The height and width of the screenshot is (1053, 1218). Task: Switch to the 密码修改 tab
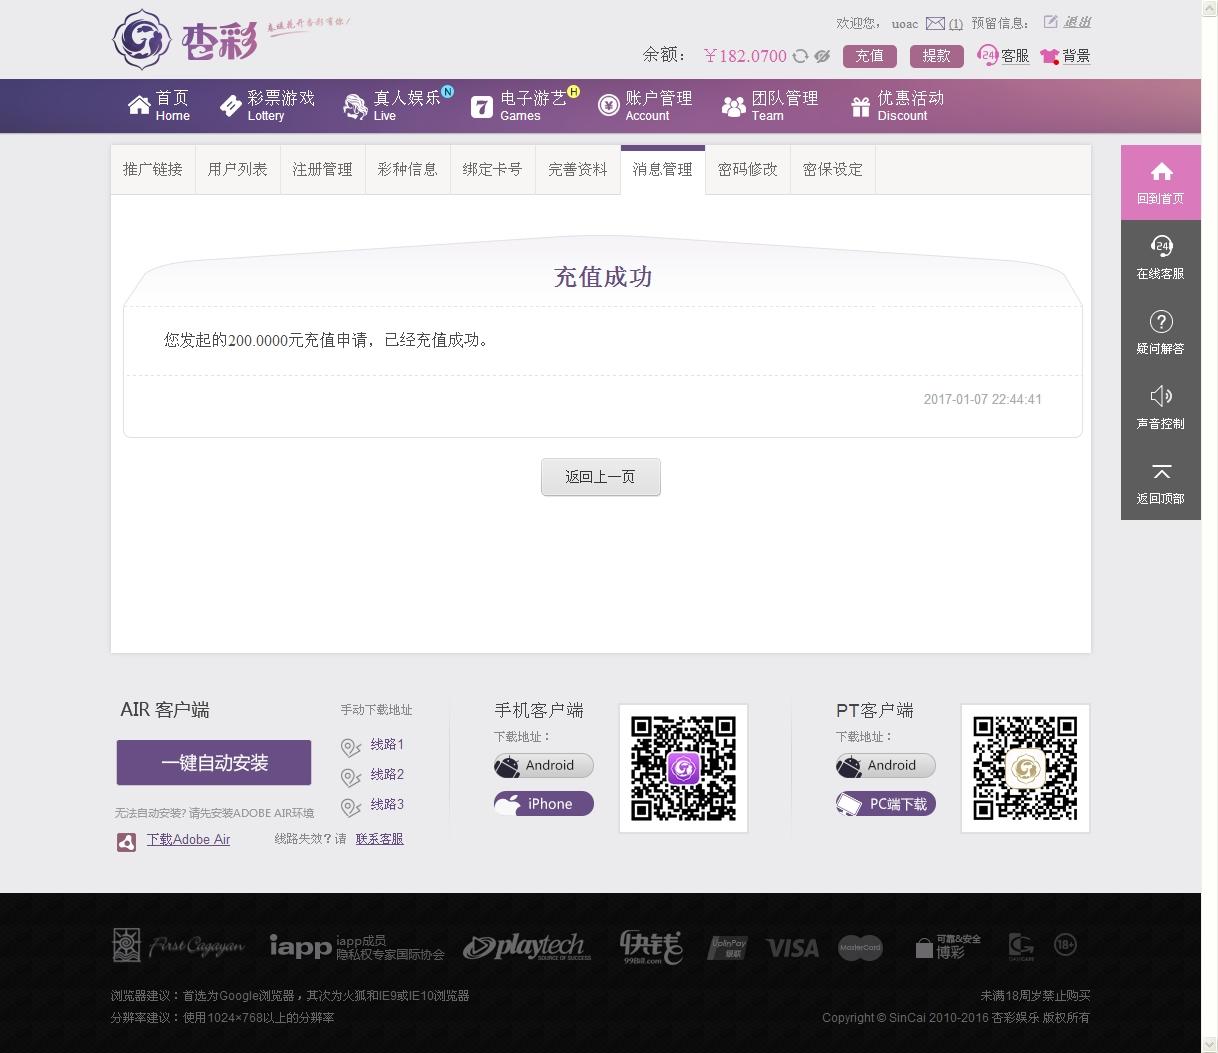coord(748,169)
